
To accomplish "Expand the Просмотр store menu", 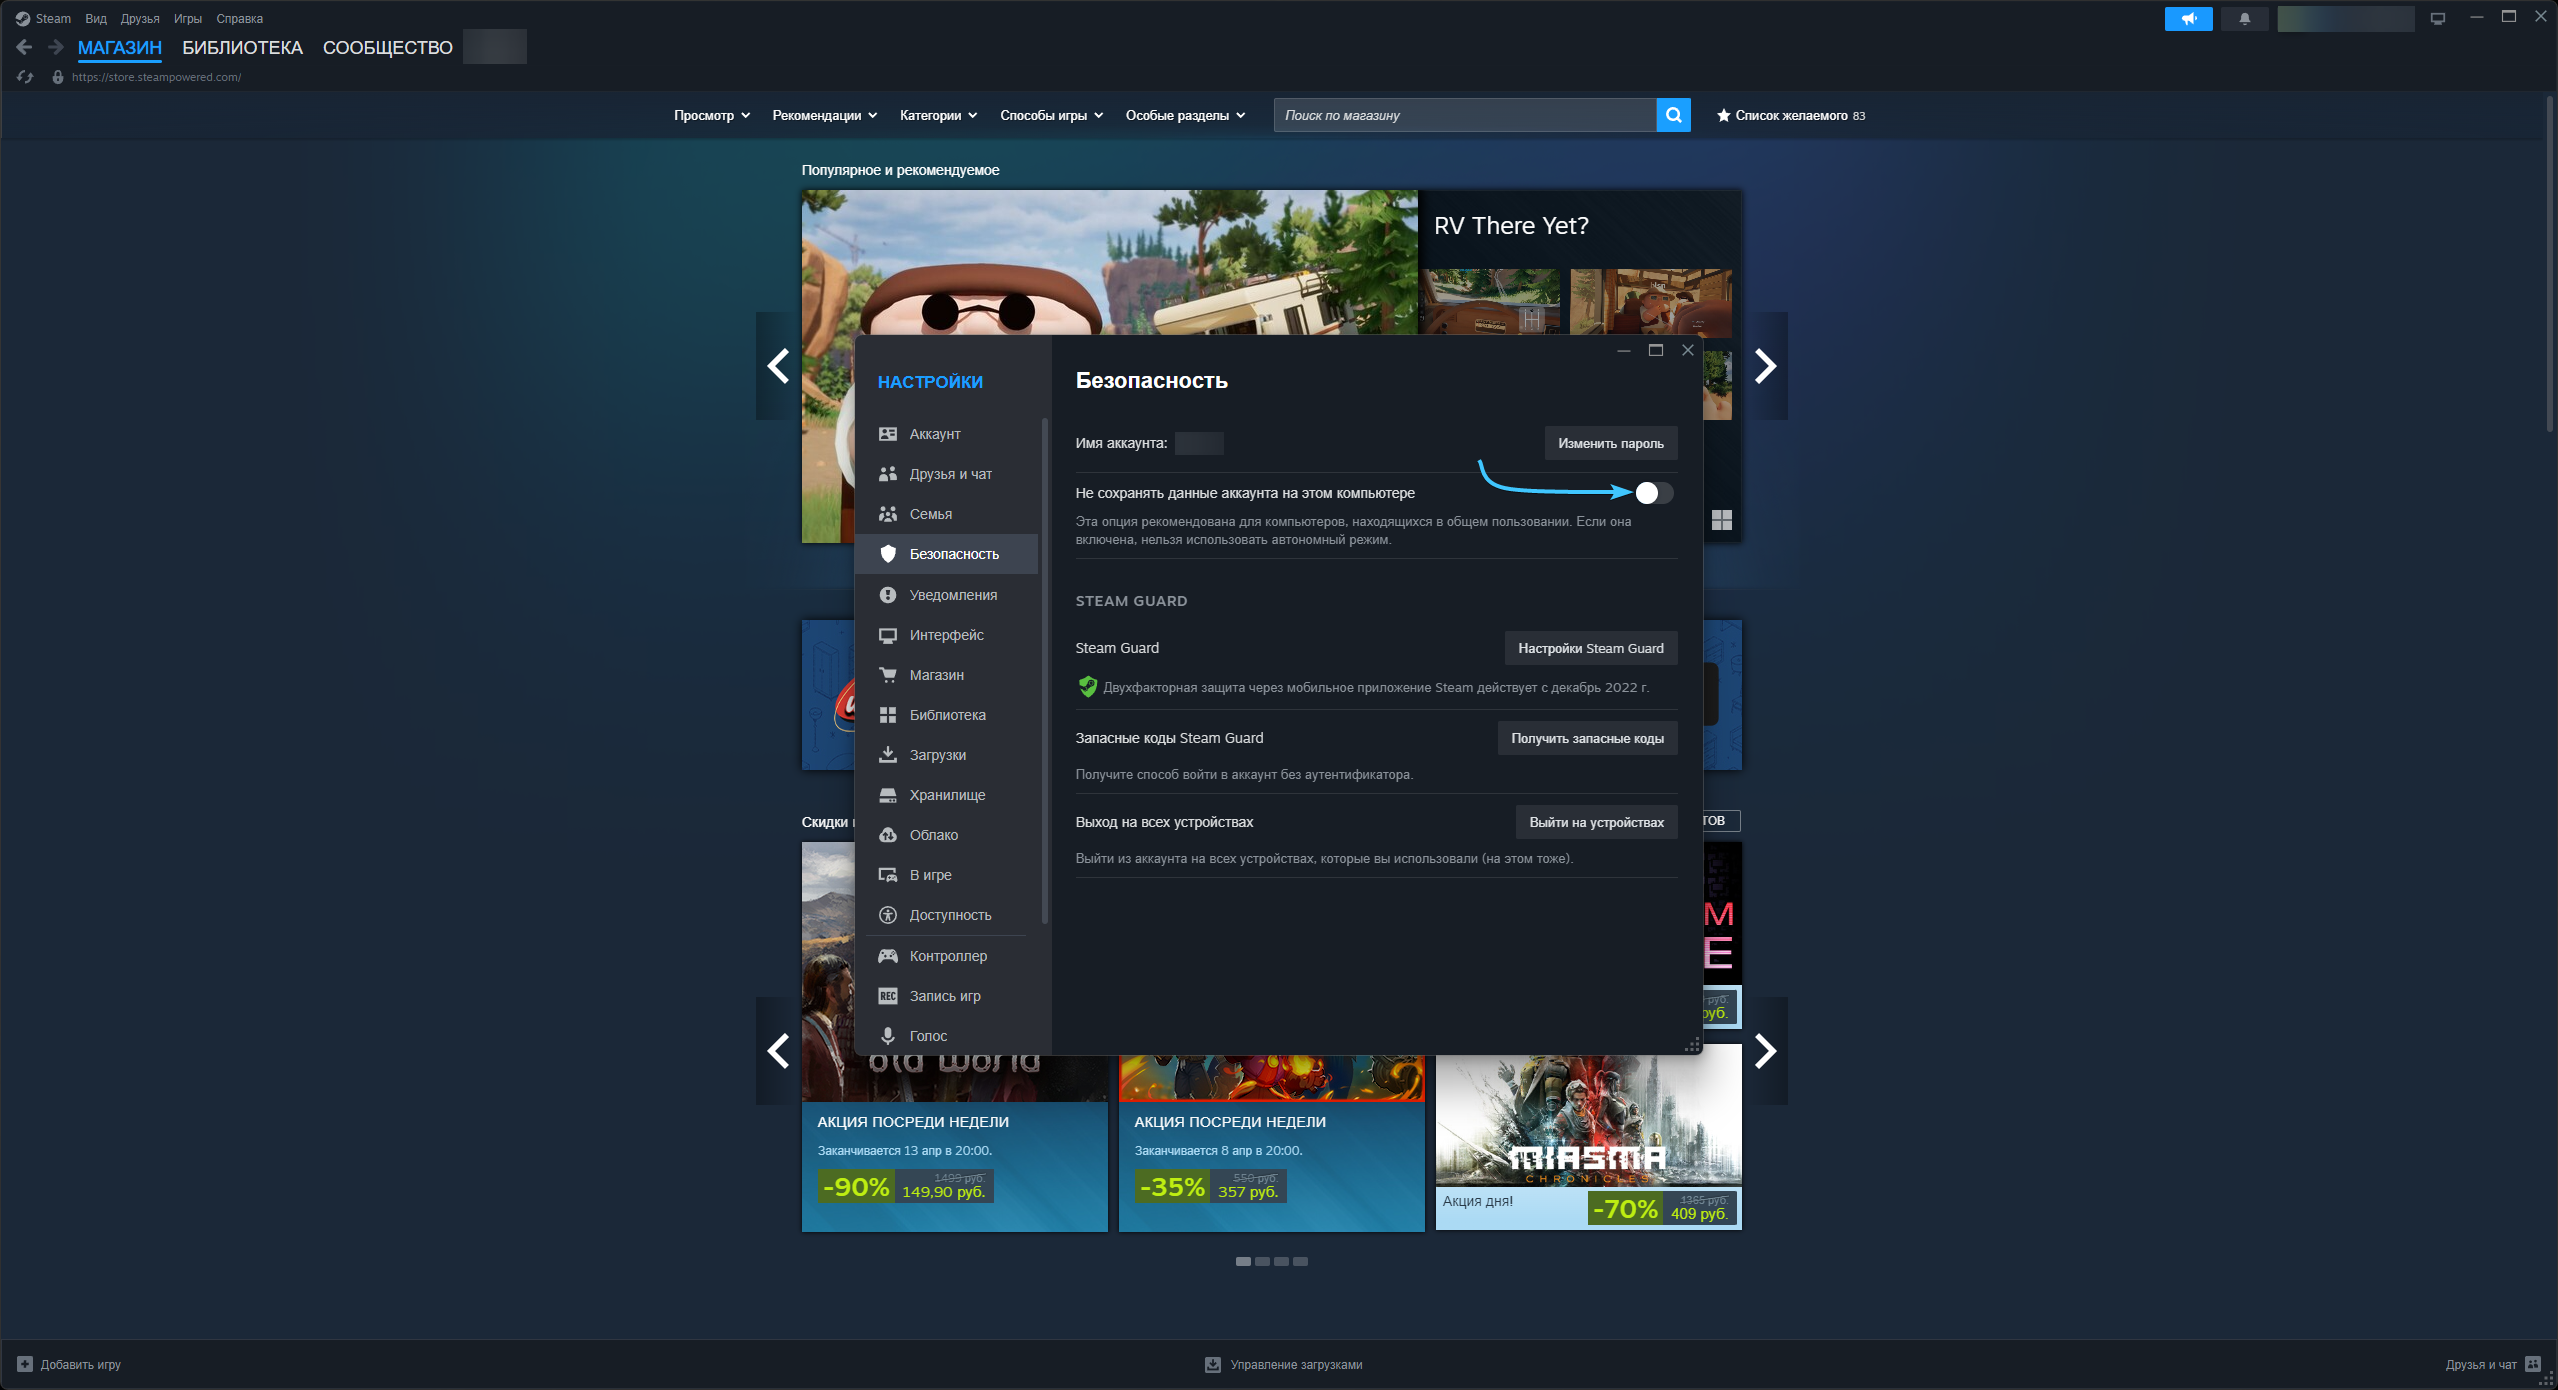I will [711, 115].
